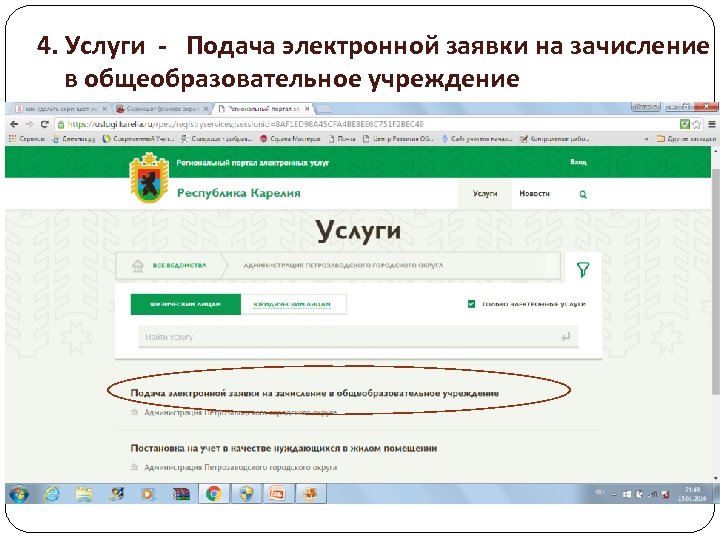720x540 pixels.
Task: Open File Explorer from taskbar
Action: (84, 494)
